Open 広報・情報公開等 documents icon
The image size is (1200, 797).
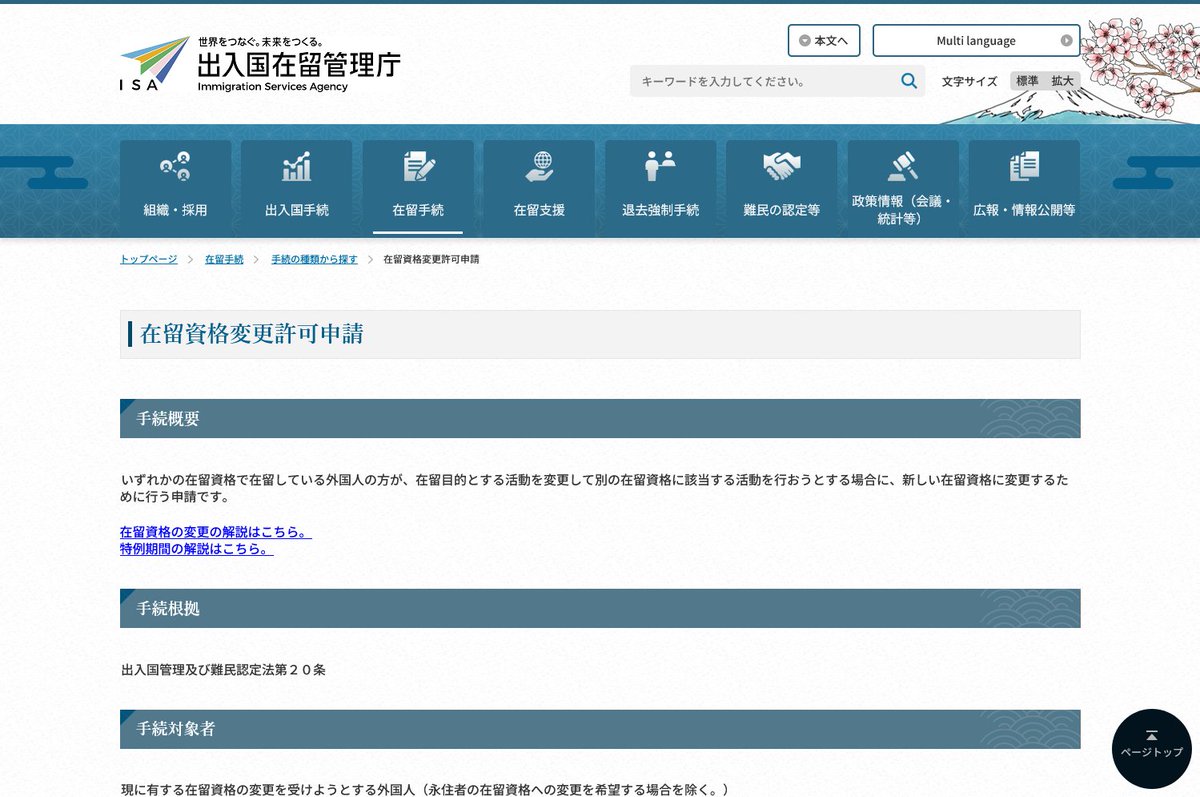point(1024,167)
